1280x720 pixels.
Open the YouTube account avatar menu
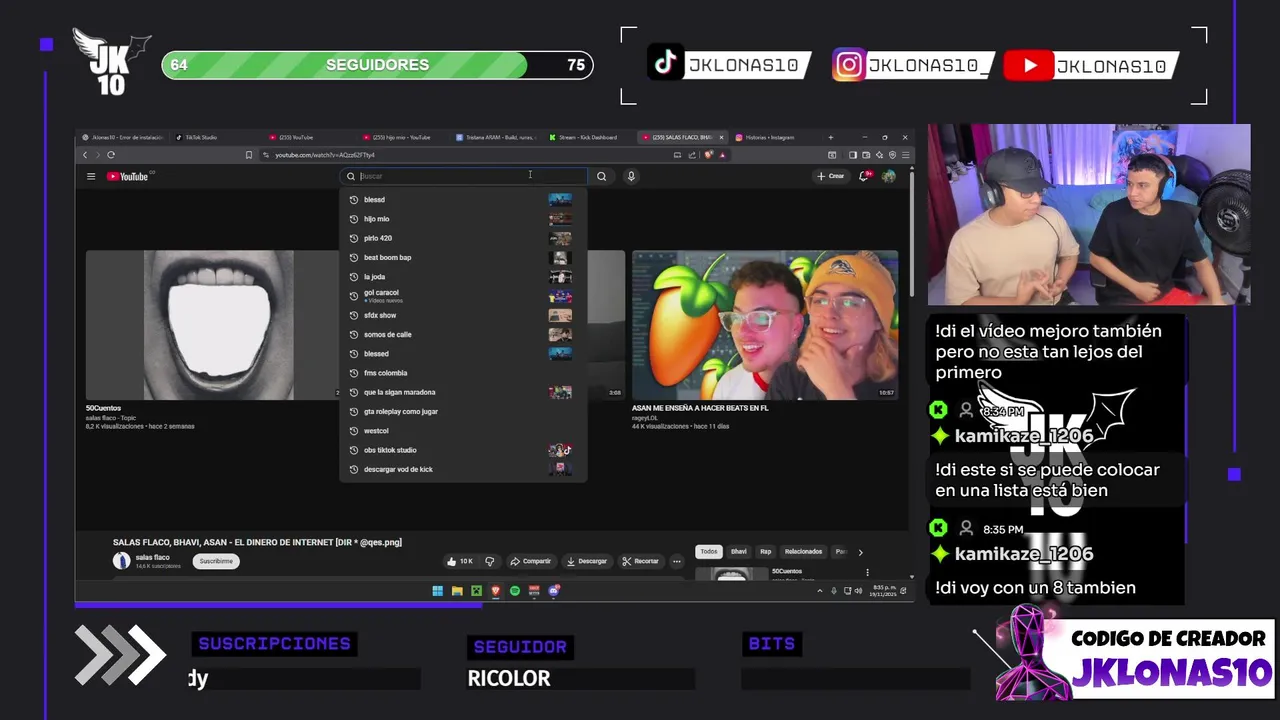pyautogui.click(x=889, y=176)
